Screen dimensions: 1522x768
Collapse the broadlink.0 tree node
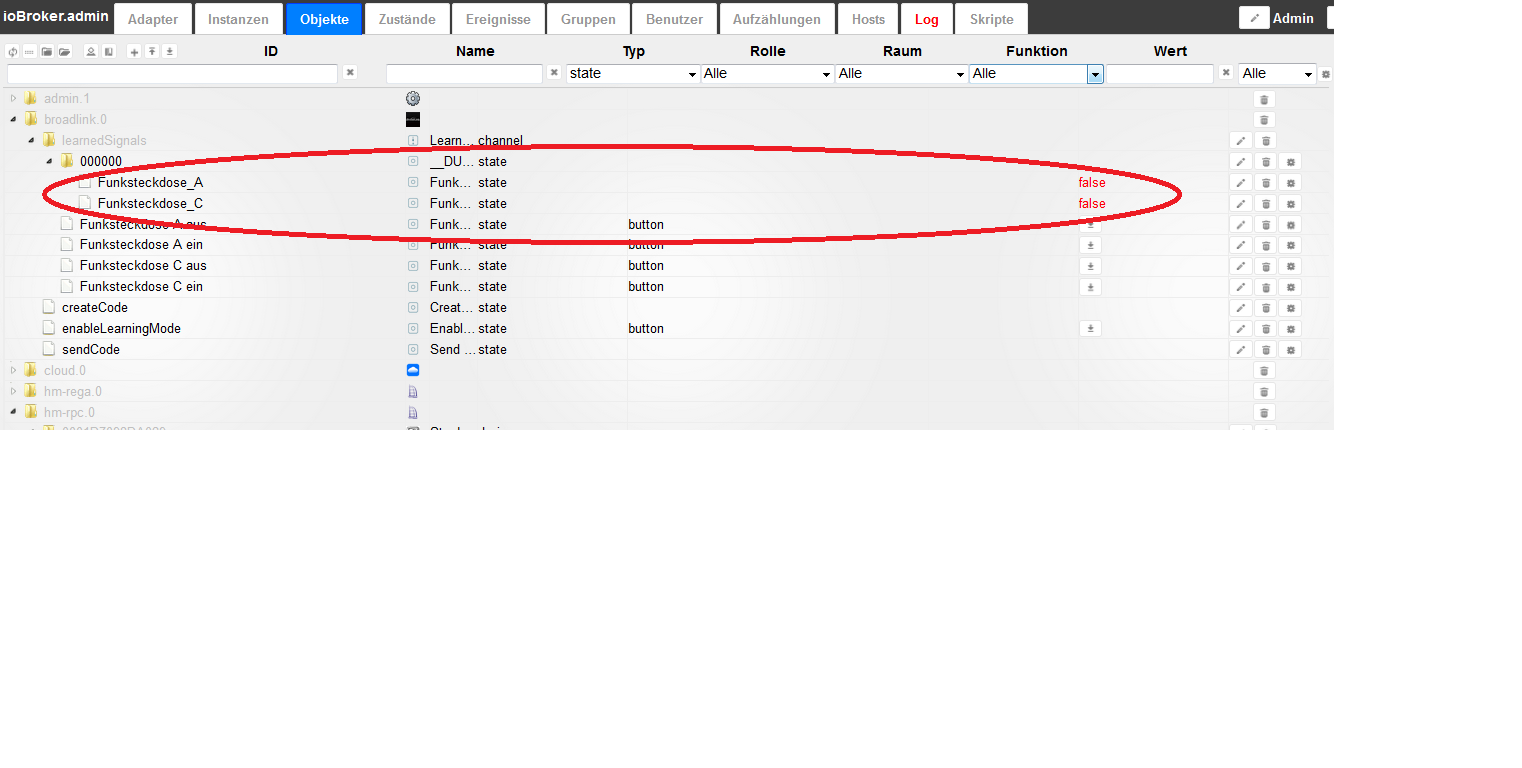13,120
